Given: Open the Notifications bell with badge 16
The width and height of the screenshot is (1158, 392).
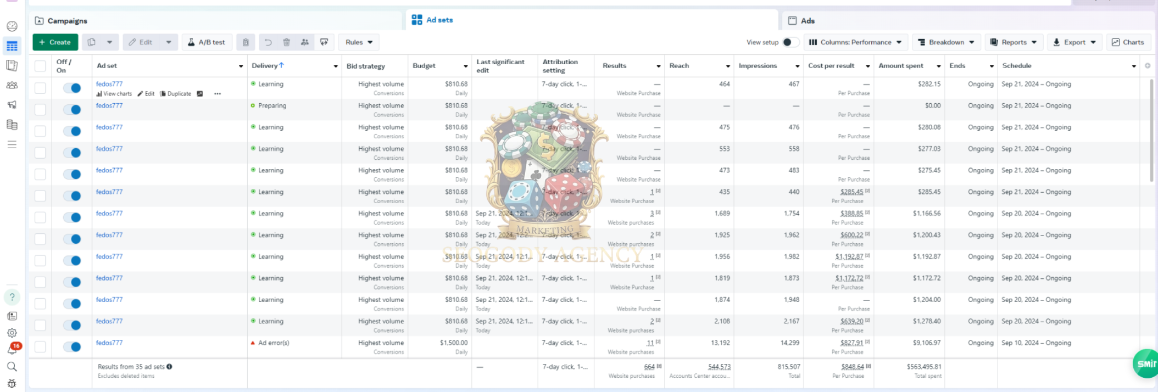Looking at the screenshot, I should tap(13, 349).
